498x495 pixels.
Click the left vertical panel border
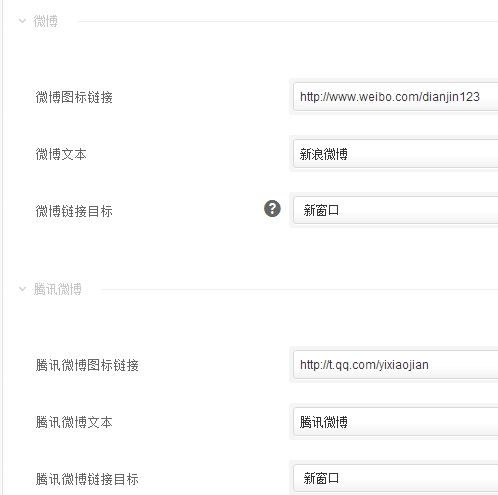[x=3, y=247]
